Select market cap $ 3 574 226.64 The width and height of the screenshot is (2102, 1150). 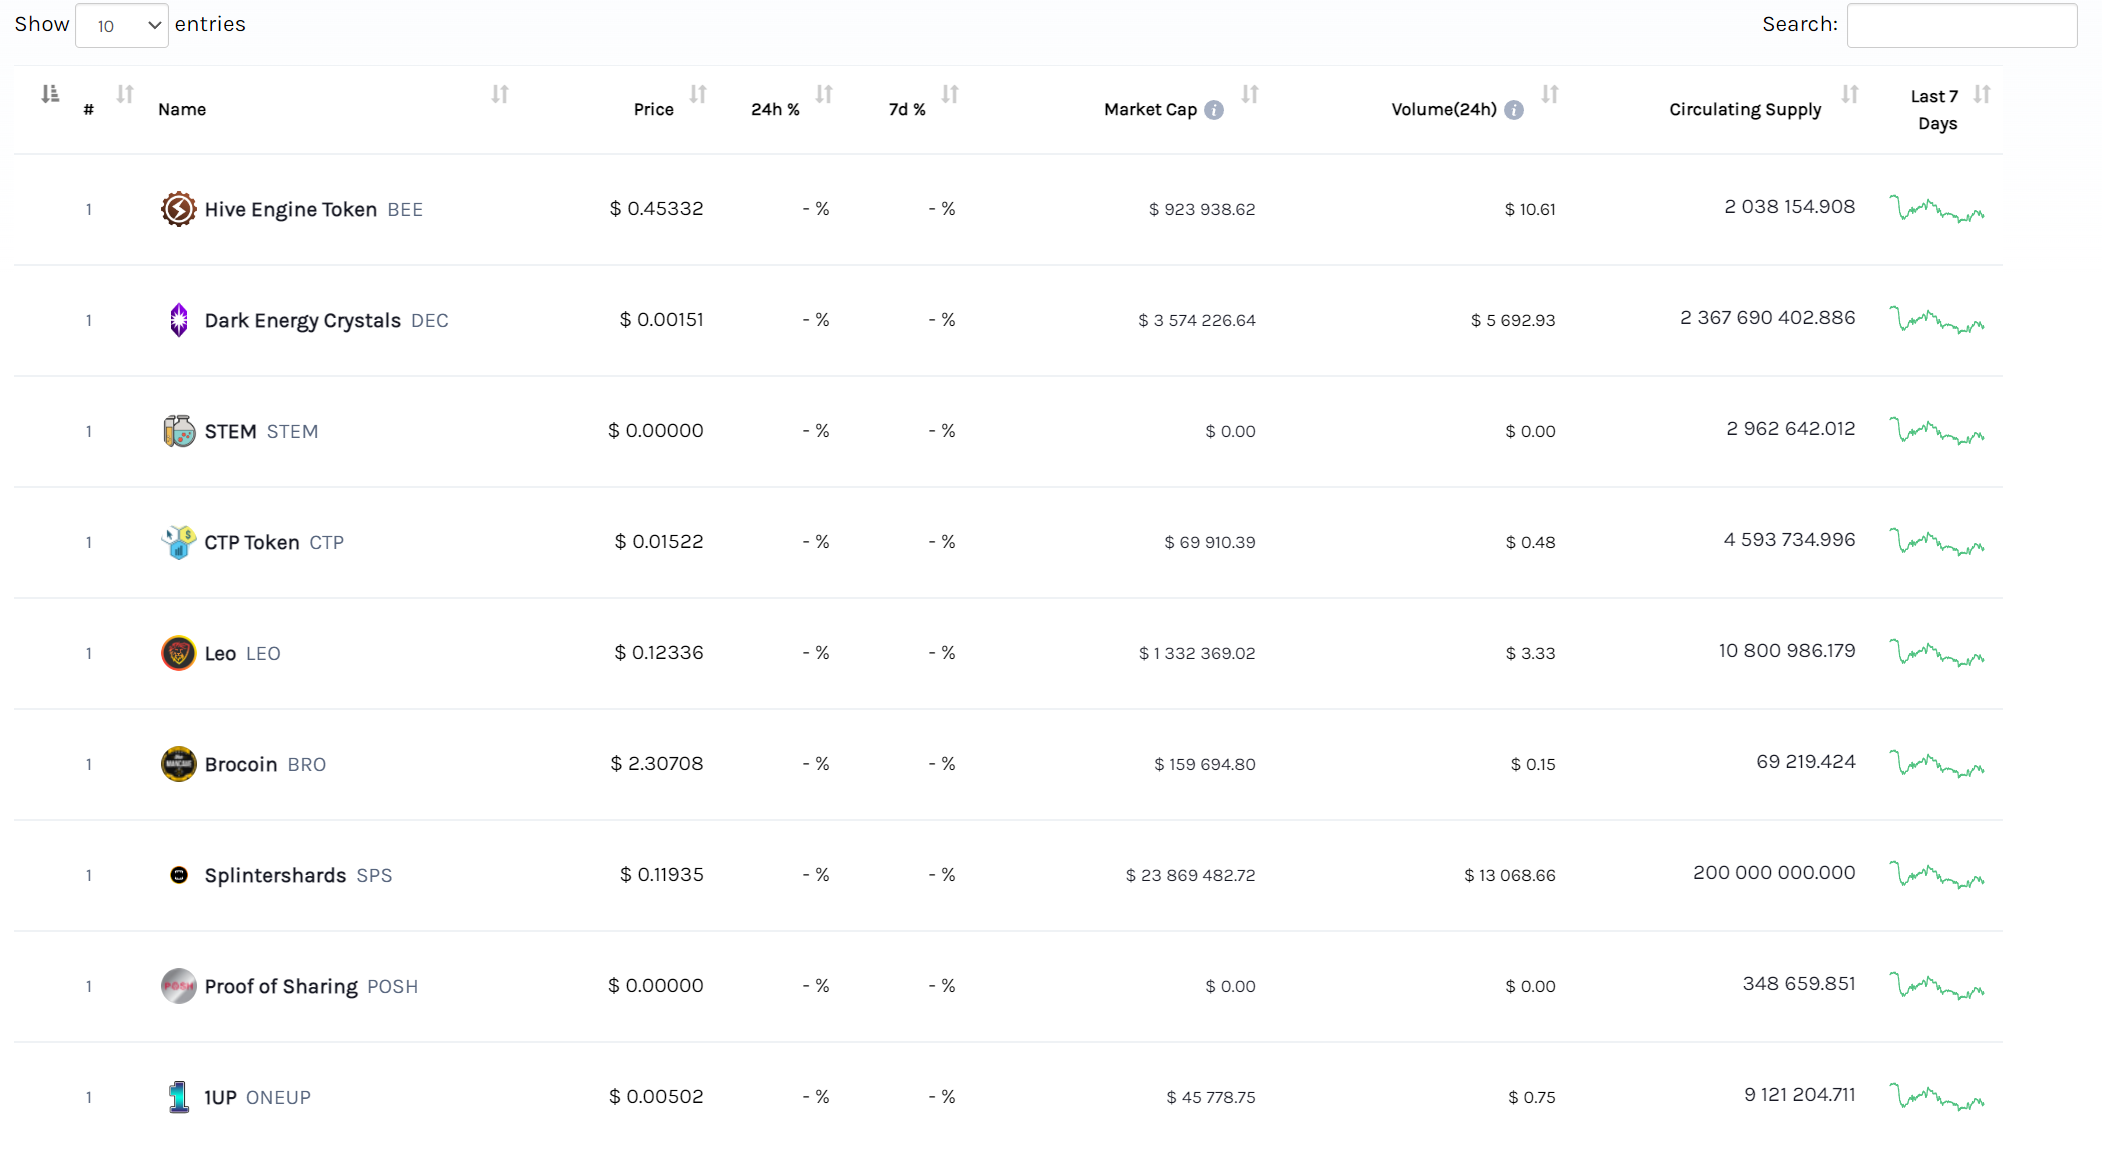(1196, 320)
